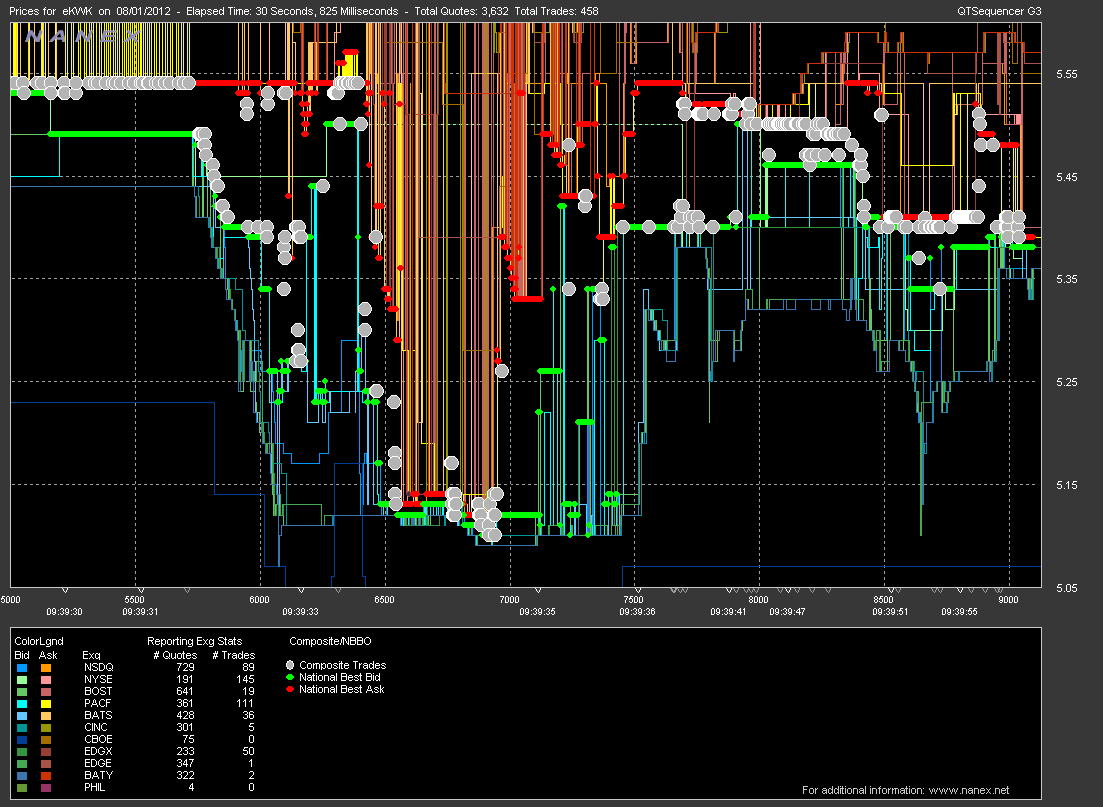Select the NSDQ bid color swatch
Image resolution: width=1103 pixels, height=807 pixels.
(x=22, y=667)
